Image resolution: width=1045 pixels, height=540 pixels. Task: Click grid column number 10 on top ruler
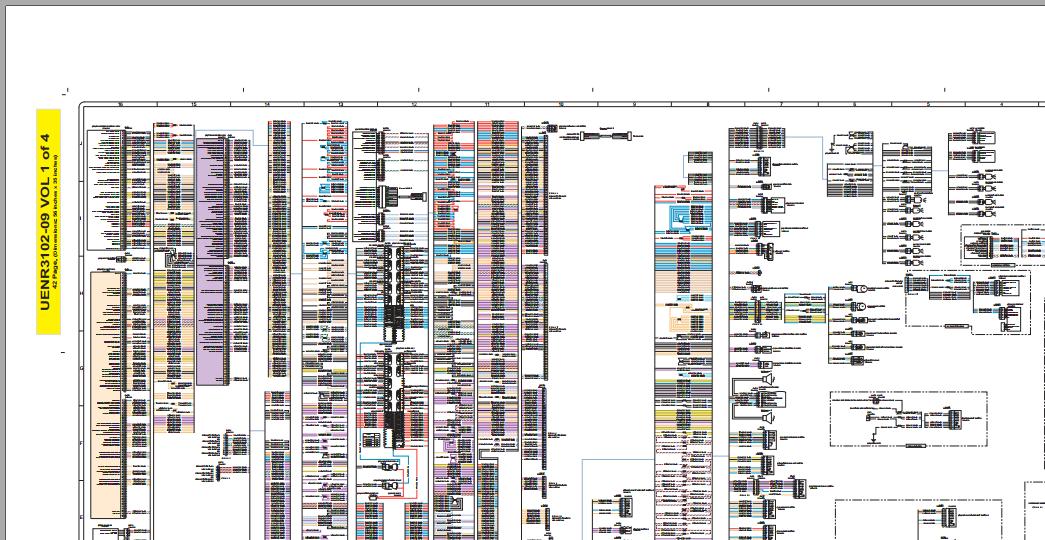tap(561, 105)
